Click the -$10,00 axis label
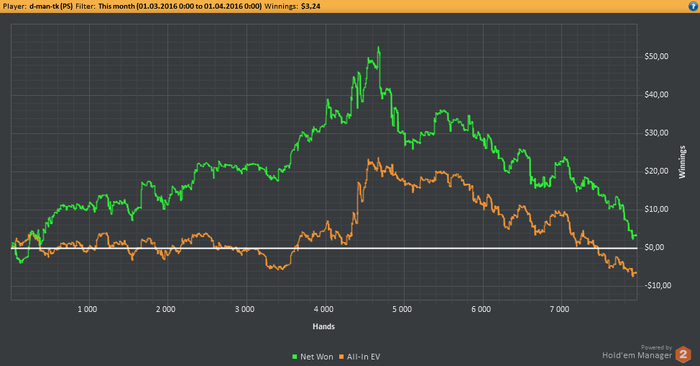Image resolution: width=700 pixels, height=366 pixels. [658, 286]
